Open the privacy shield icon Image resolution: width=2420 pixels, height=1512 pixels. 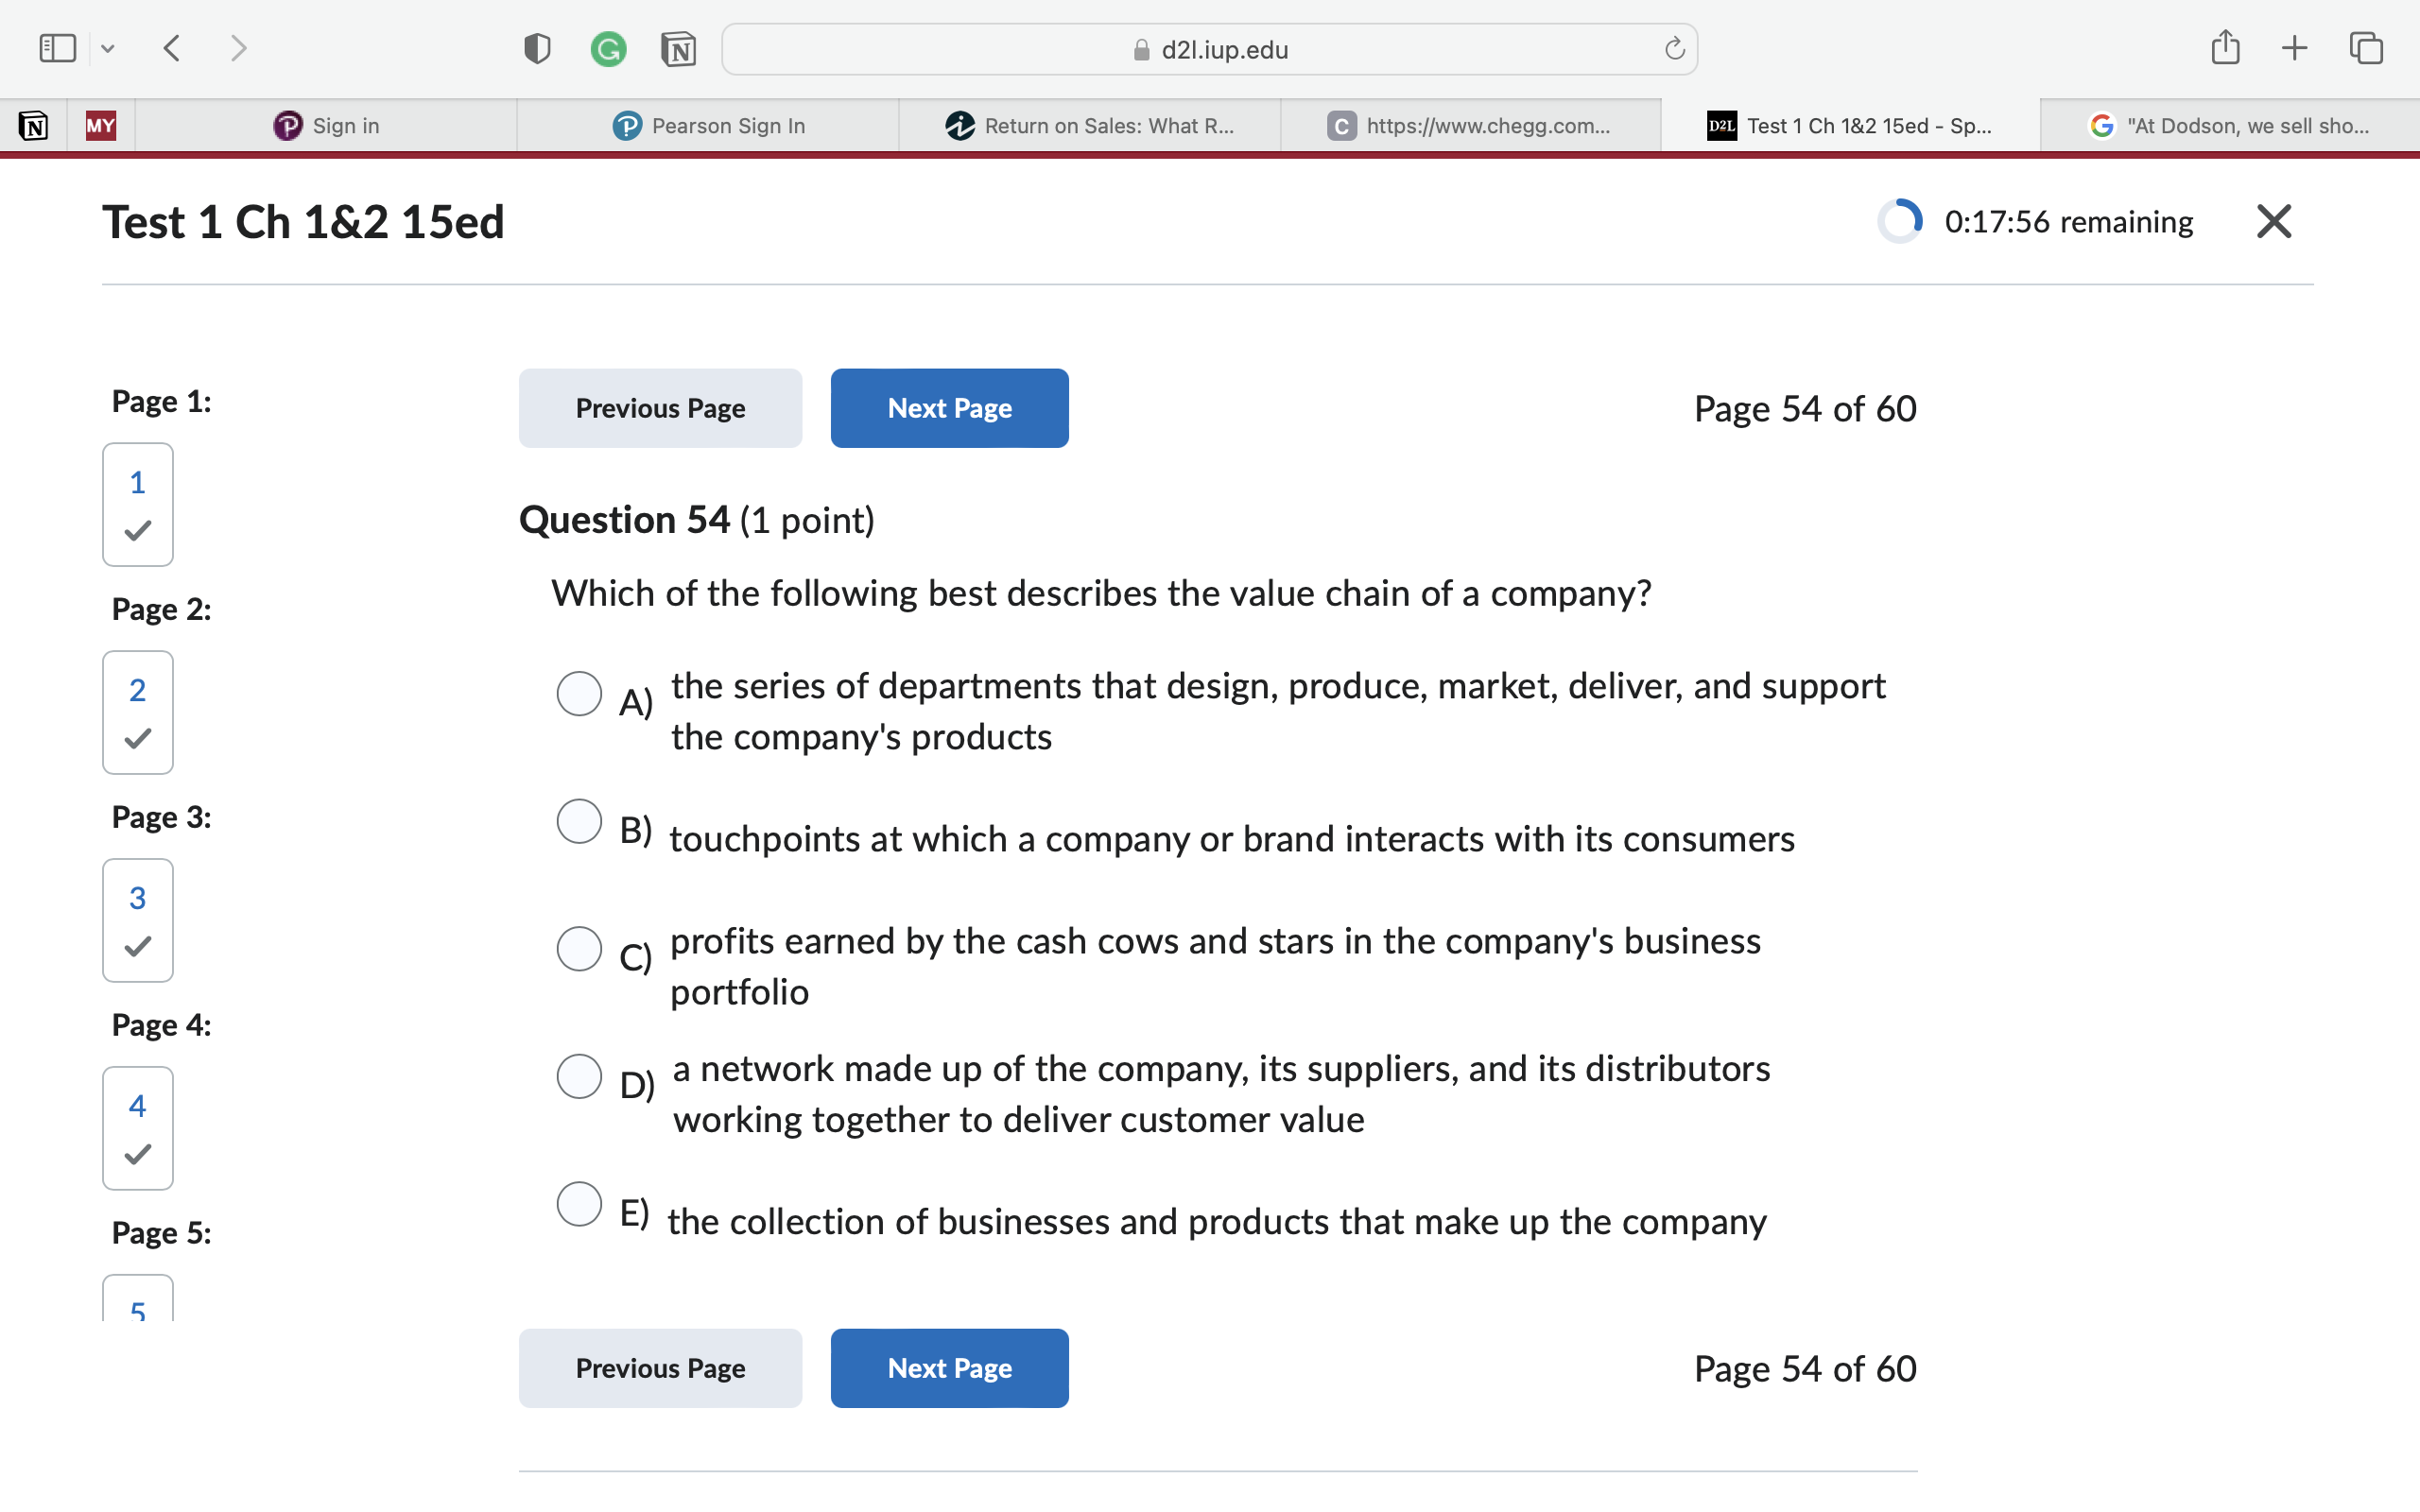(537, 48)
